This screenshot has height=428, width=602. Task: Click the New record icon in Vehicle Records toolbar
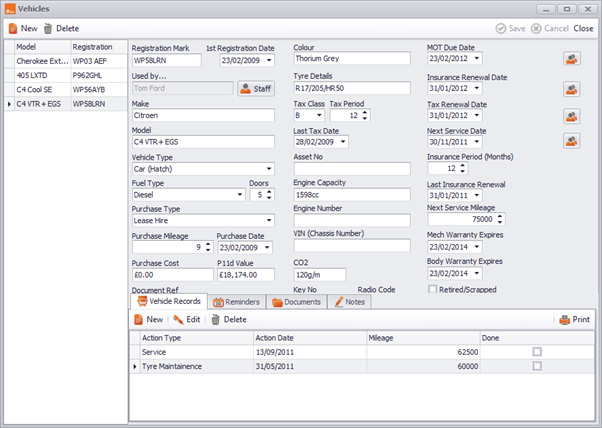[x=138, y=319]
